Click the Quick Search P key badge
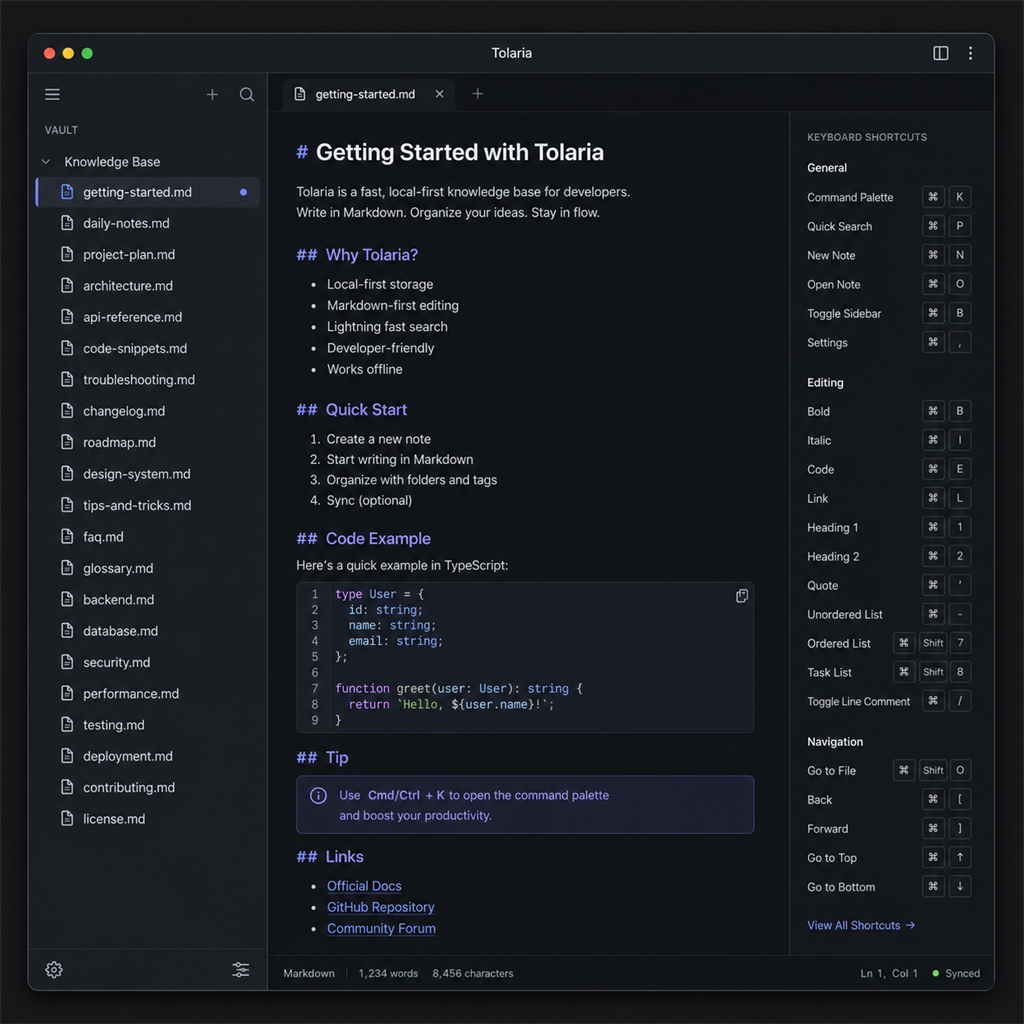The height and width of the screenshot is (1024, 1024). click(x=959, y=226)
